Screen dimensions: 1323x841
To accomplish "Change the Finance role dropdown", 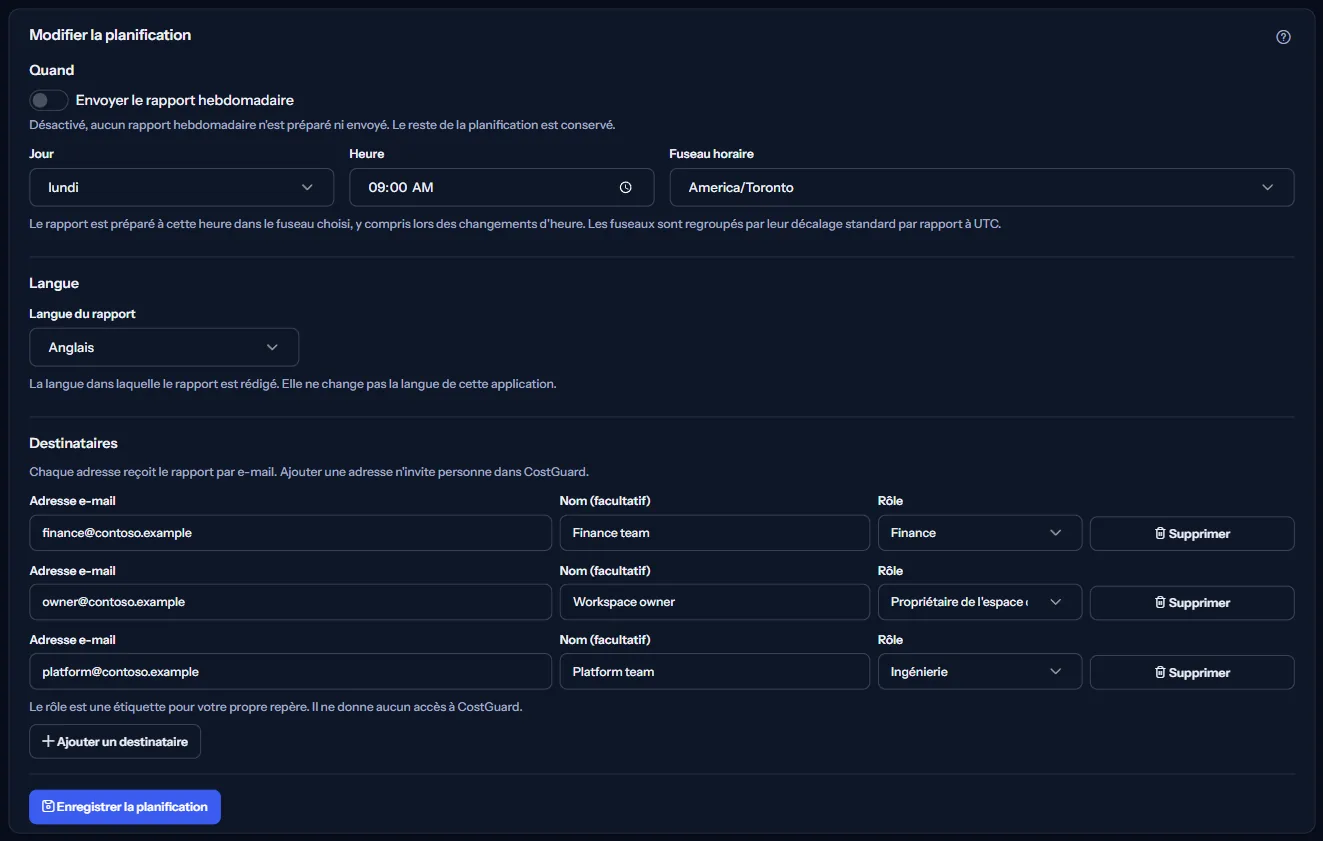I will [x=979, y=533].
